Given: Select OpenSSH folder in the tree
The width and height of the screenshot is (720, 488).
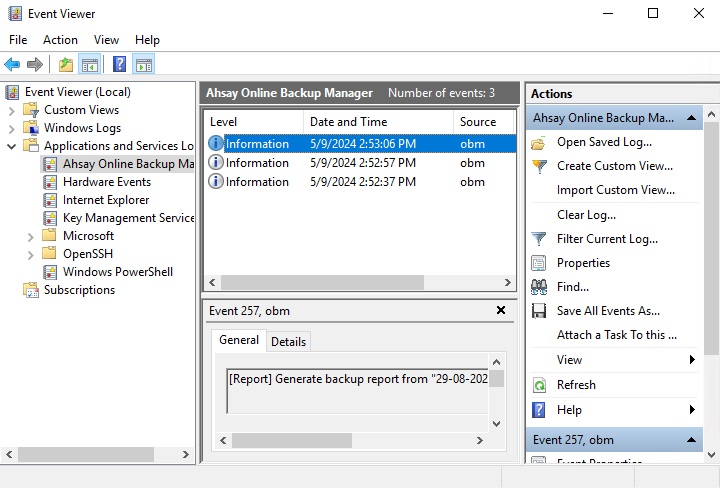Looking at the screenshot, I should [x=88, y=254].
